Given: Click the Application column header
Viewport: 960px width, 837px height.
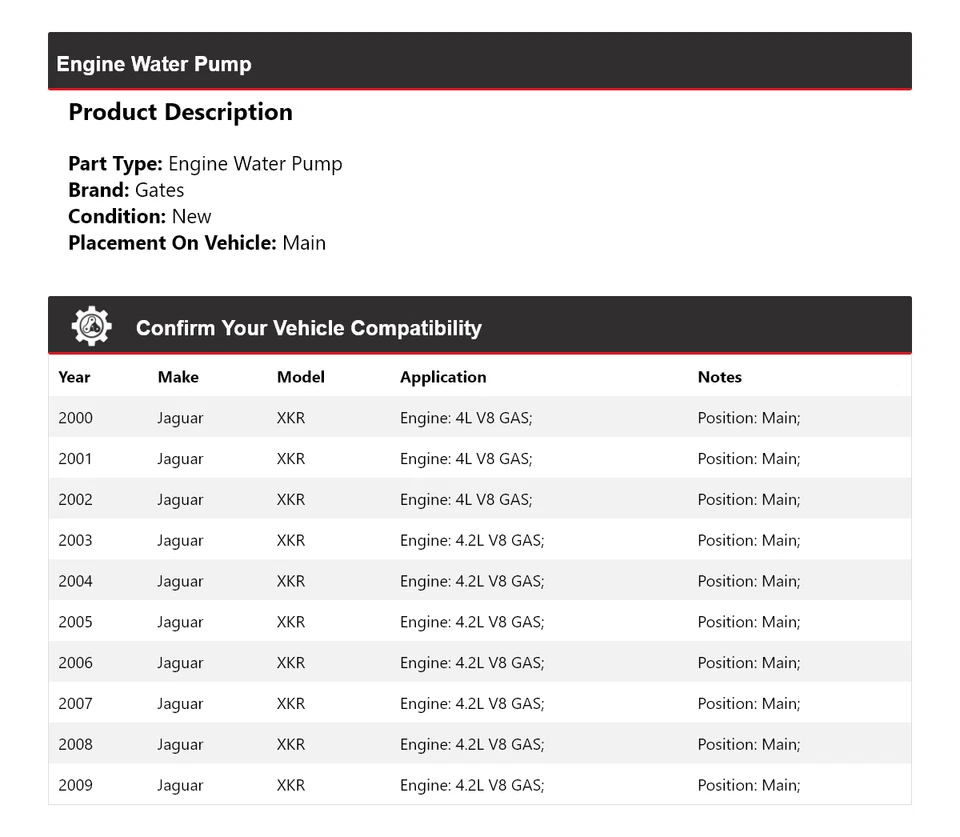Looking at the screenshot, I should click(443, 377).
